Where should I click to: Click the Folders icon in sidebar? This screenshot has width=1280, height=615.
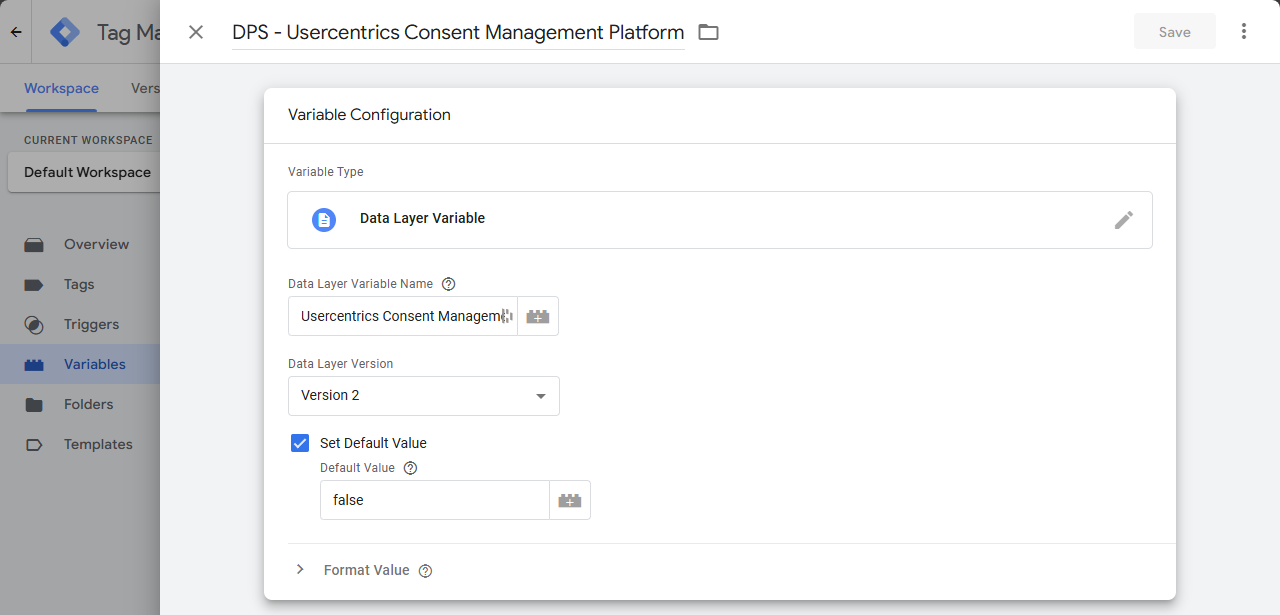[34, 404]
